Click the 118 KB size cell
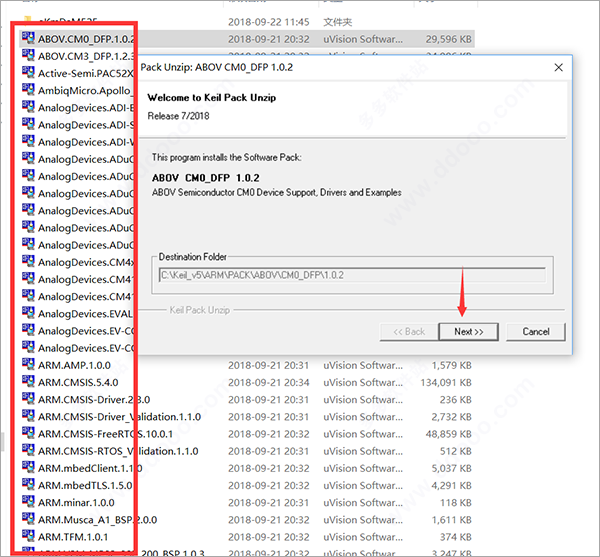This screenshot has height=557, width=600. point(456,503)
